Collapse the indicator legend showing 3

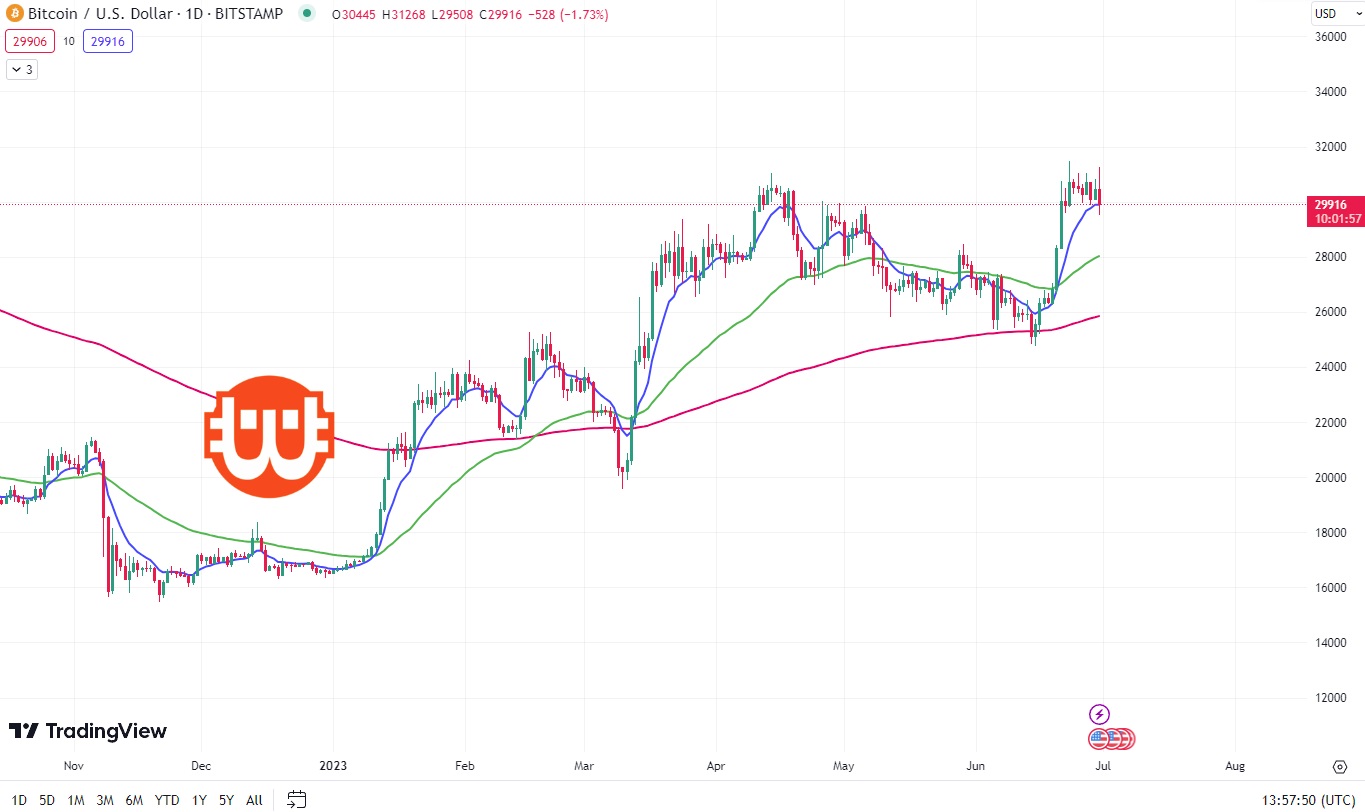click(x=22, y=70)
